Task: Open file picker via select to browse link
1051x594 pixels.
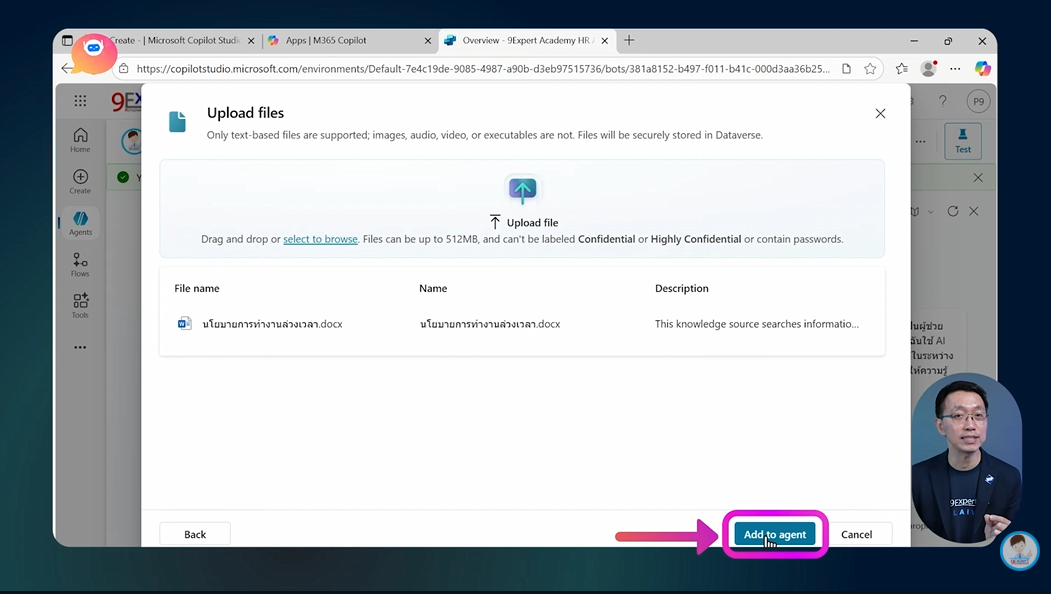Action: point(320,239)
